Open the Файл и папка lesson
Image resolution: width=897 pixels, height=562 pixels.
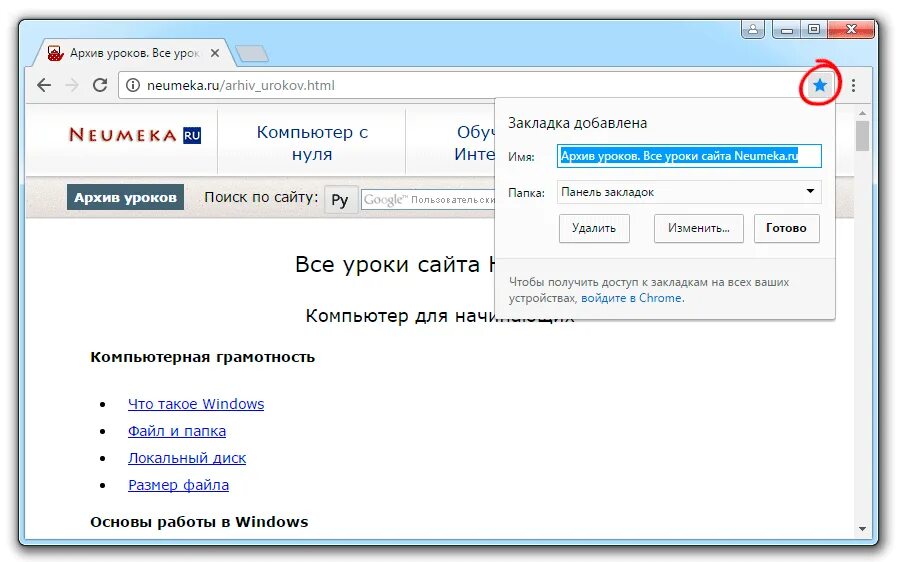(177, 431)
